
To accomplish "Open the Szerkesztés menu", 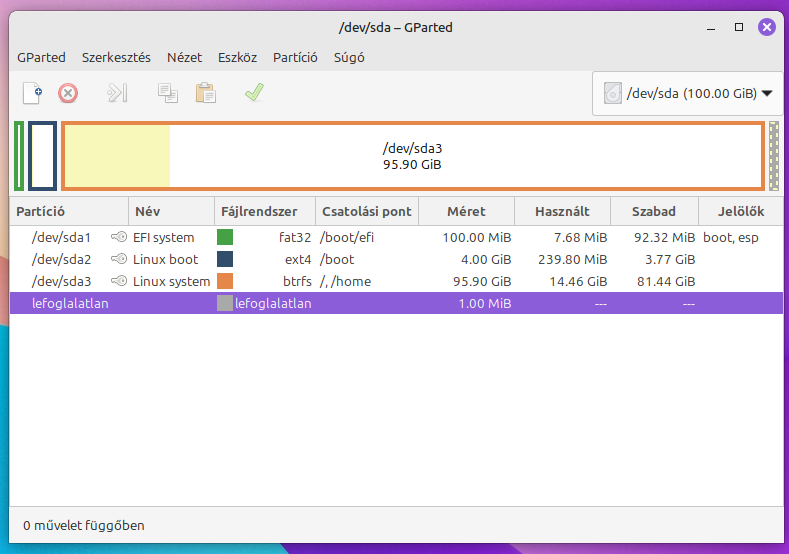I will coord(116,57).
